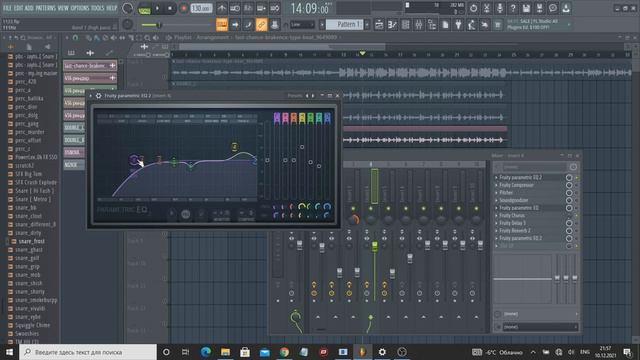The width and height of the screenshot is (640, 360).
Task: Toggle Pitcher slot on/off knob
Action: [569, 193]
